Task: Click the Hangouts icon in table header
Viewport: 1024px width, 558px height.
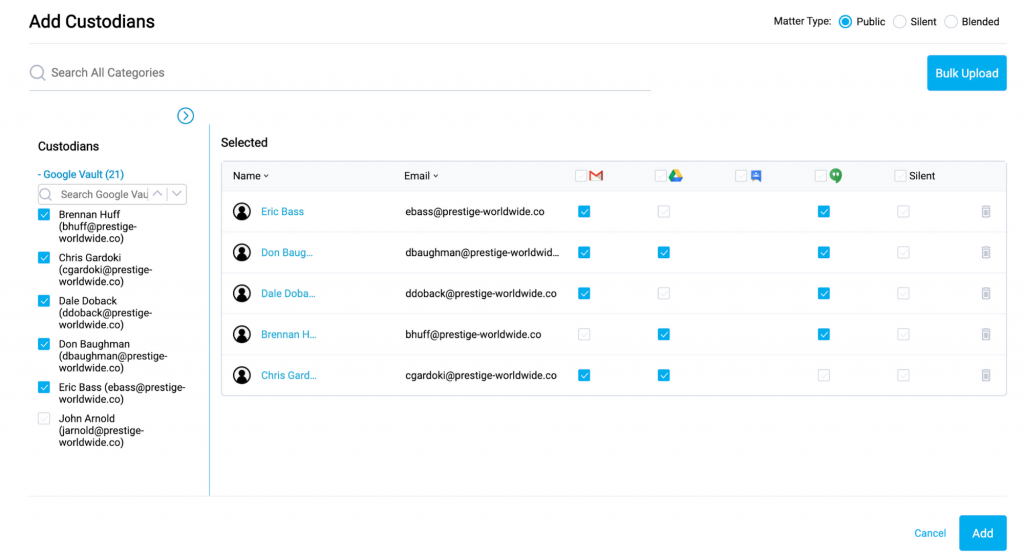Action: click(836, 176)
